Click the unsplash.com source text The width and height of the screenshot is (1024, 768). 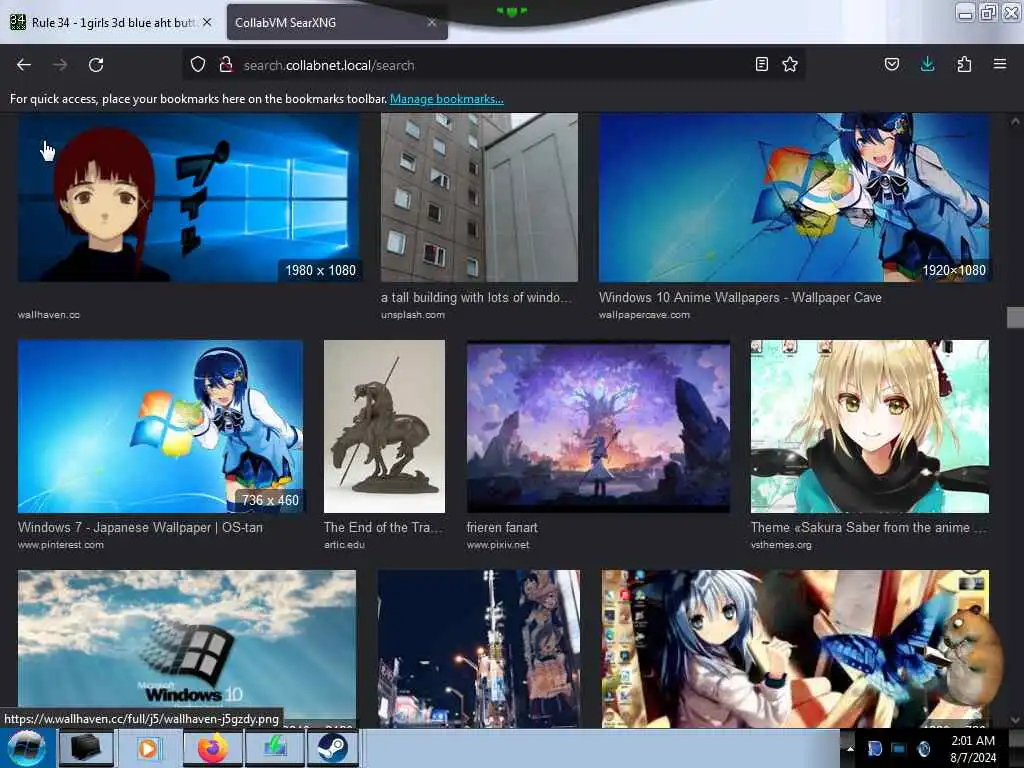[413, 315]
